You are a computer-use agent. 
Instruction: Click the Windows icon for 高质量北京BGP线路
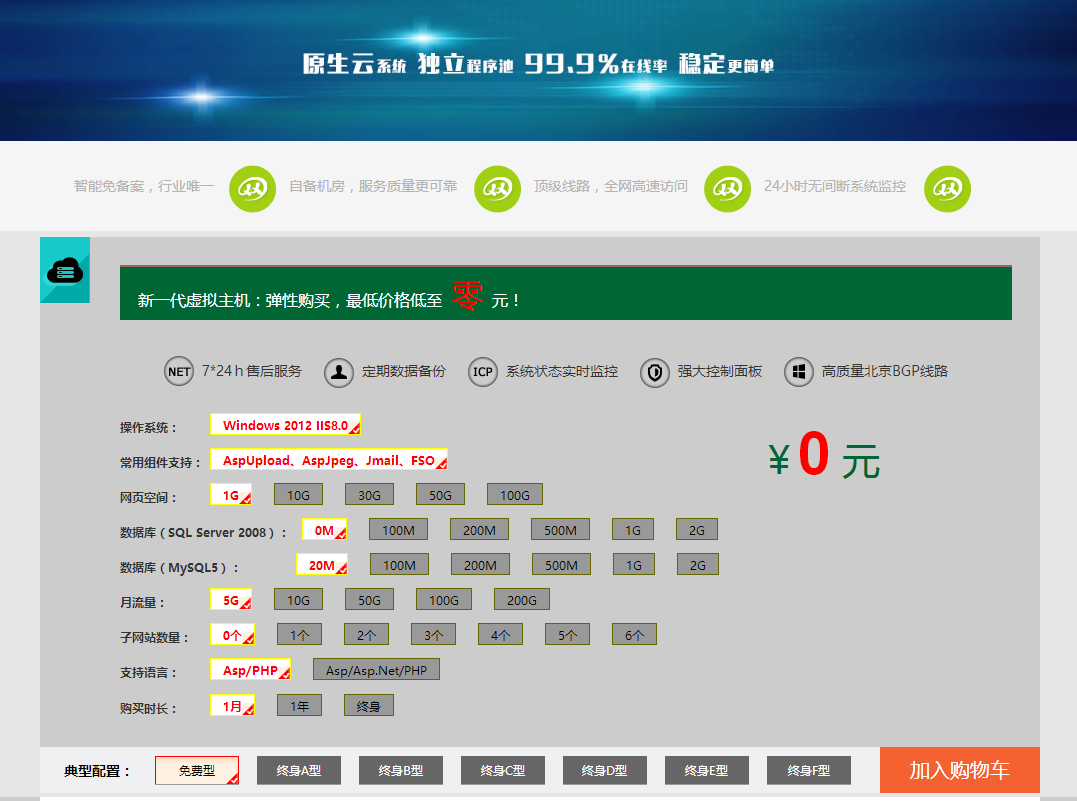(x=799, y=372)
